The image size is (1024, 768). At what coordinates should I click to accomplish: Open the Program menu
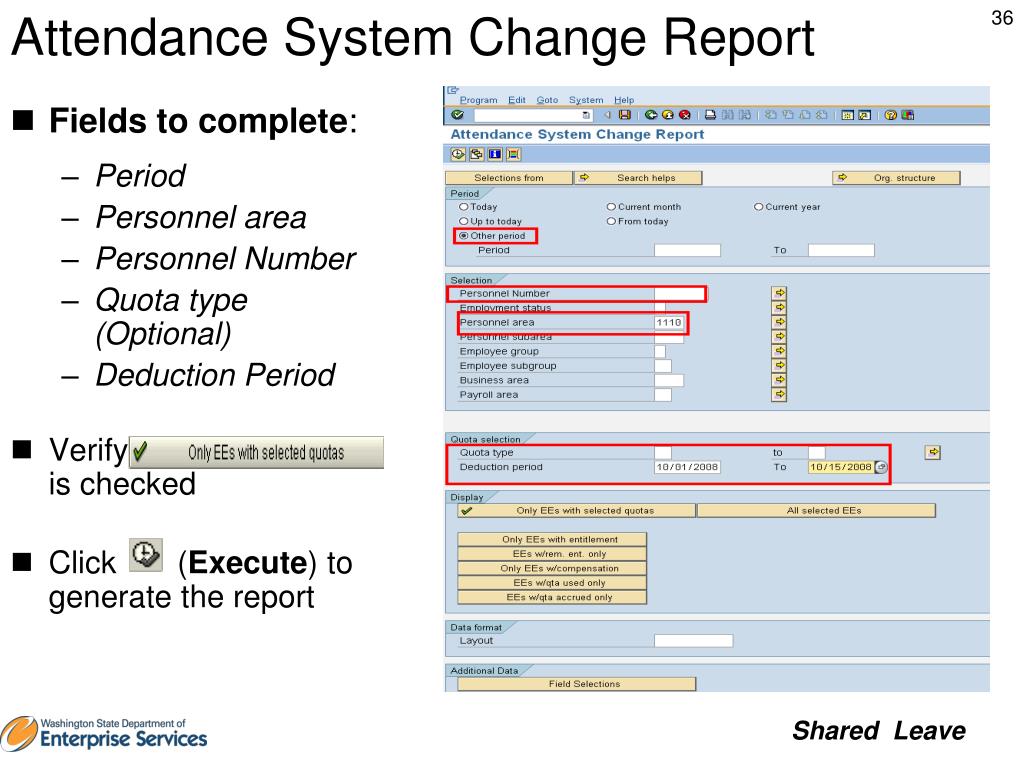point(478,100)
